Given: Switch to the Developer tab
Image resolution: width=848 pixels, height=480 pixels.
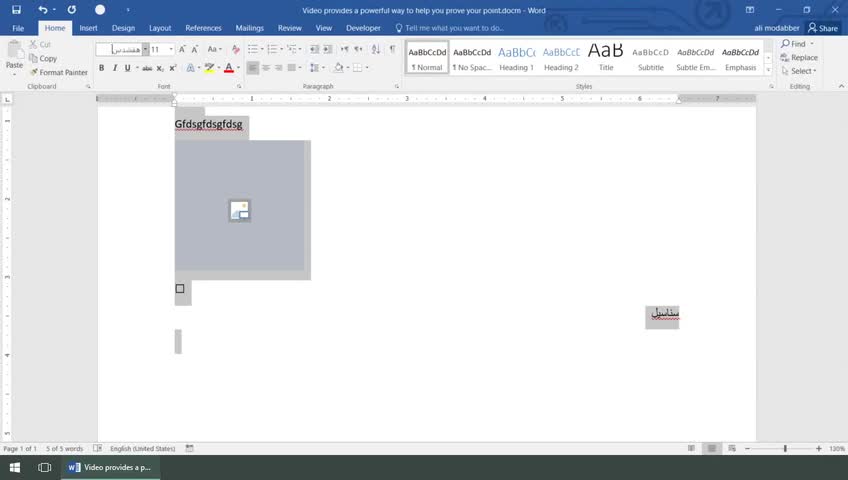Looking at the screenshot, I should [x=363, y=28].
